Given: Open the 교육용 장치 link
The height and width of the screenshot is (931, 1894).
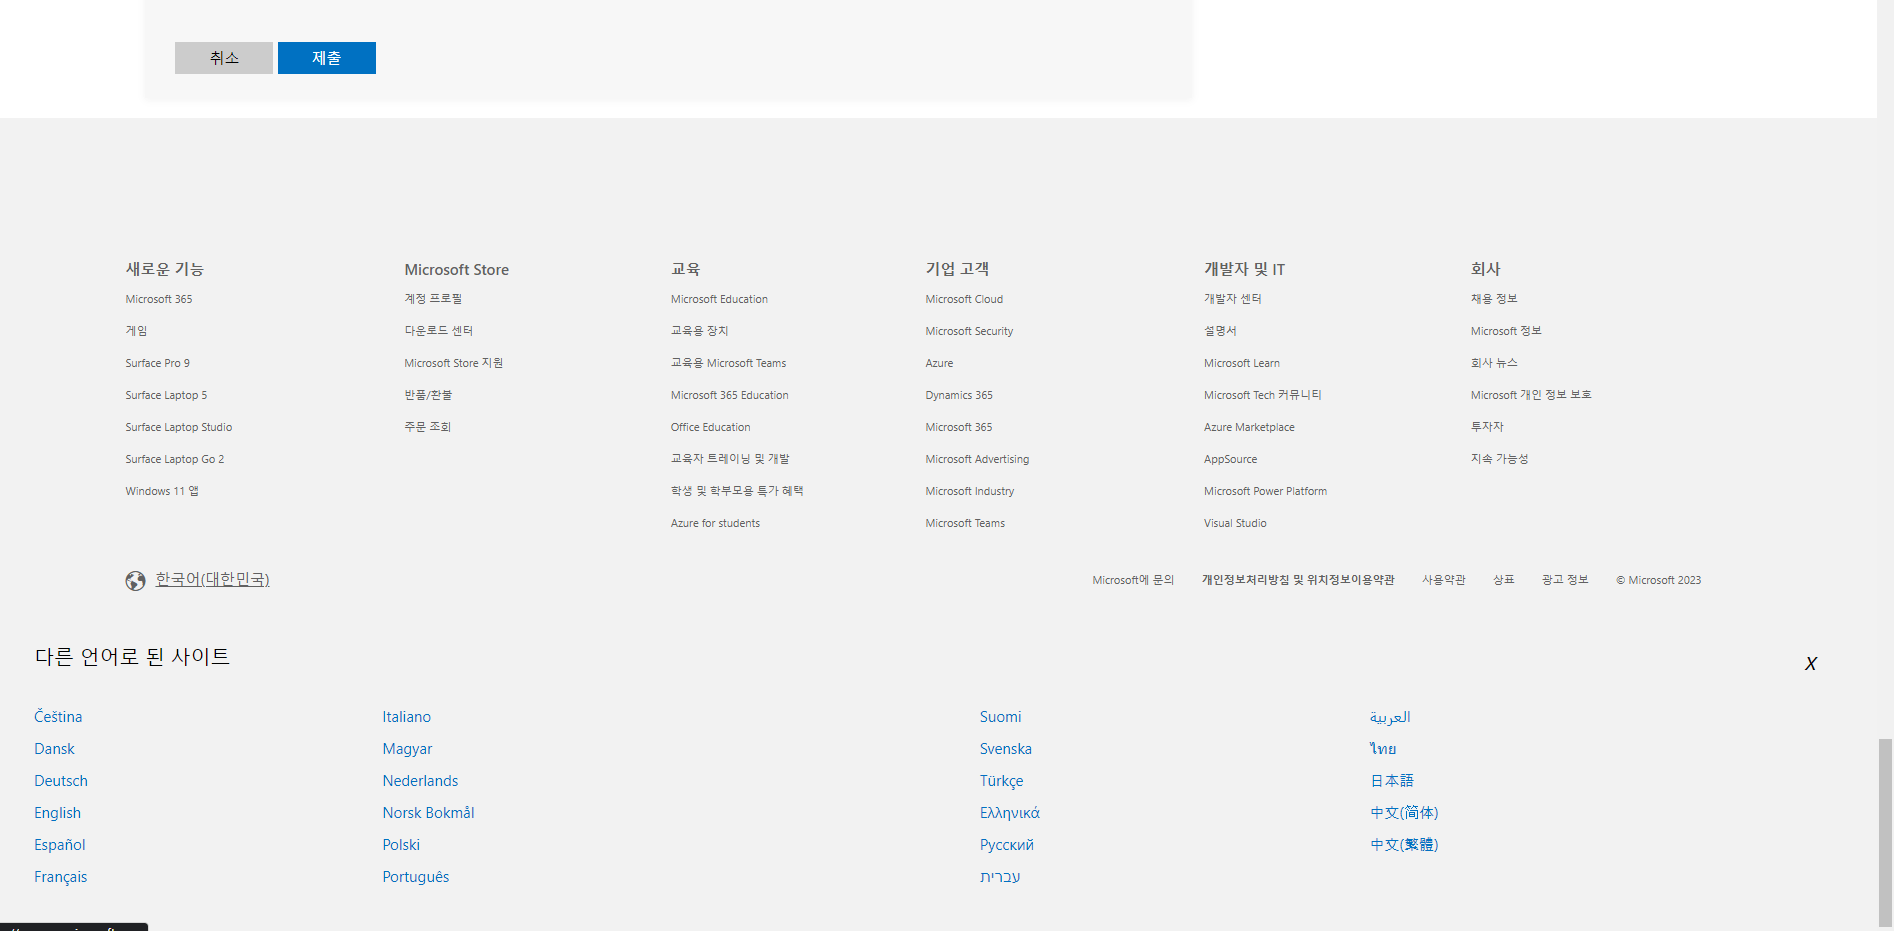Looking at the screenshot, I should pos(700,331).
